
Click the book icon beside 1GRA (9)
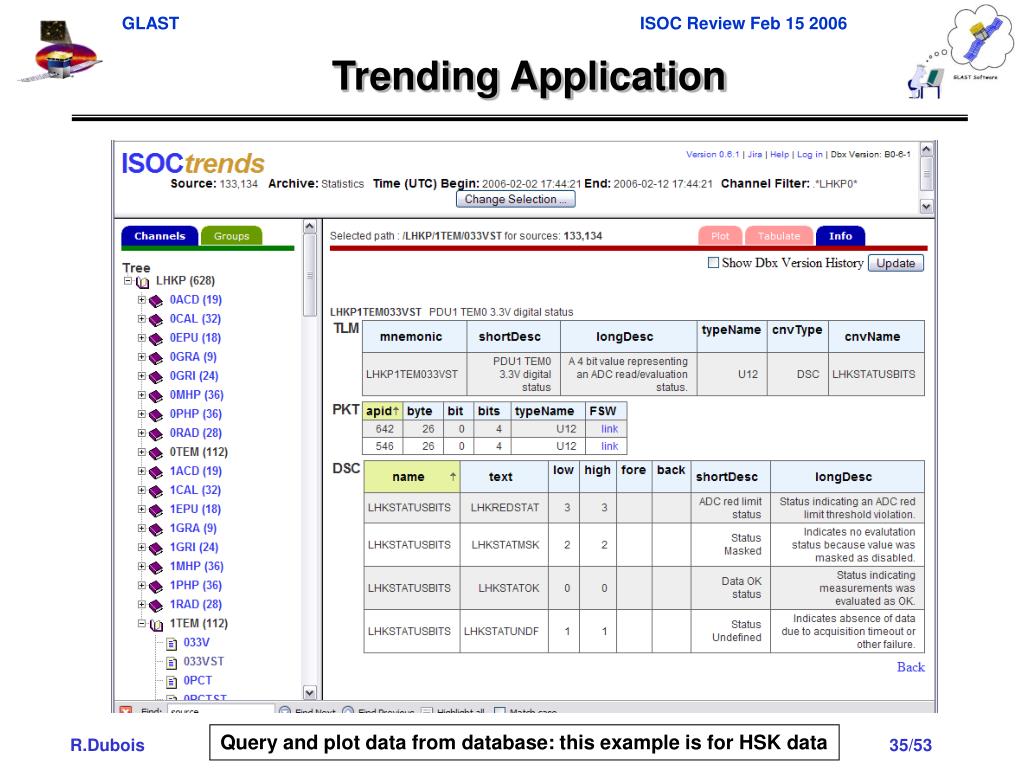(x=155, y=529)
